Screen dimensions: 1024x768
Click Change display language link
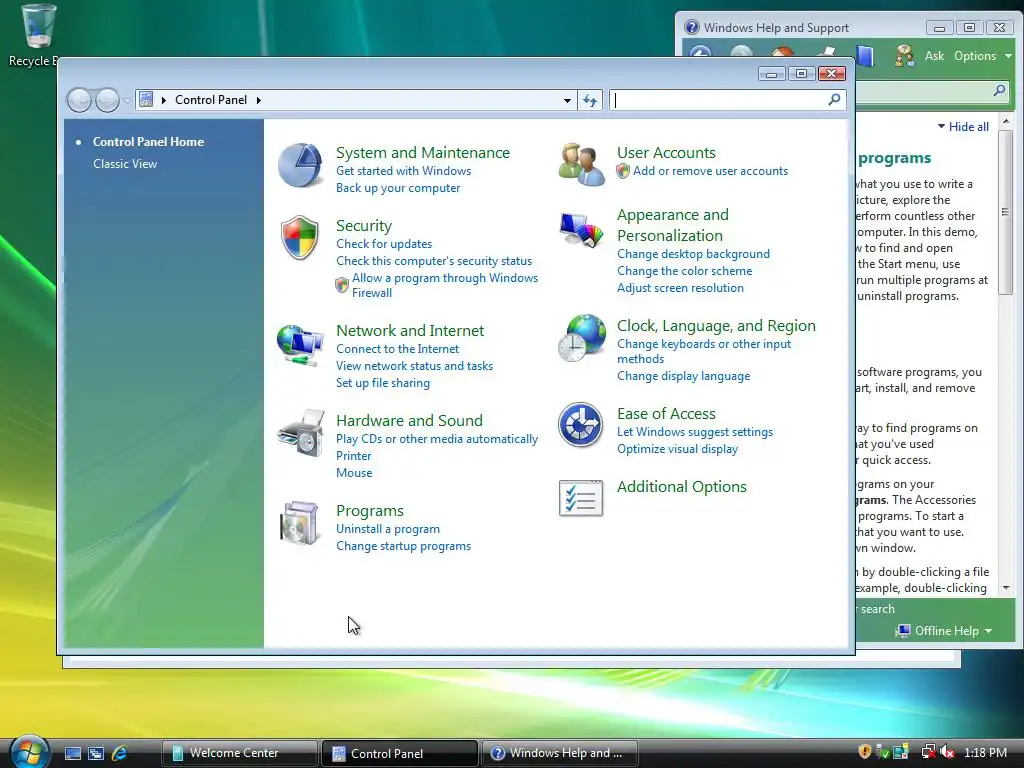pyautogui.click(x=684, y=376)
